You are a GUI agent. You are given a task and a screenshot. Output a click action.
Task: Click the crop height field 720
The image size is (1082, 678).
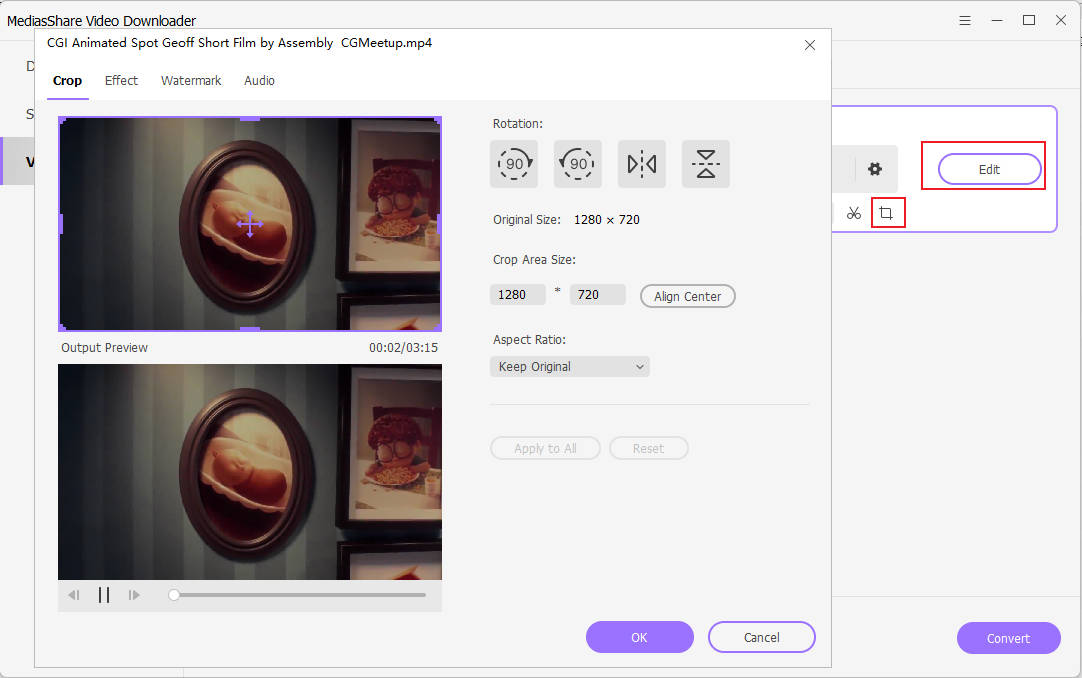[x=598, y=295]
